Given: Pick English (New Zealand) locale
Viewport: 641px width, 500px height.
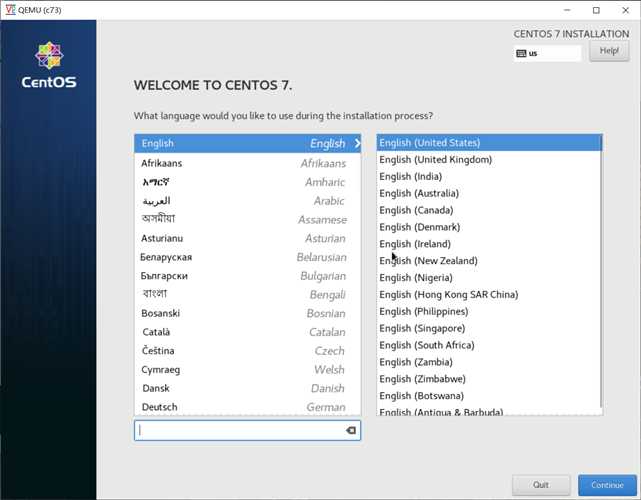Looking at the screenshot, I should coord(489,261).
